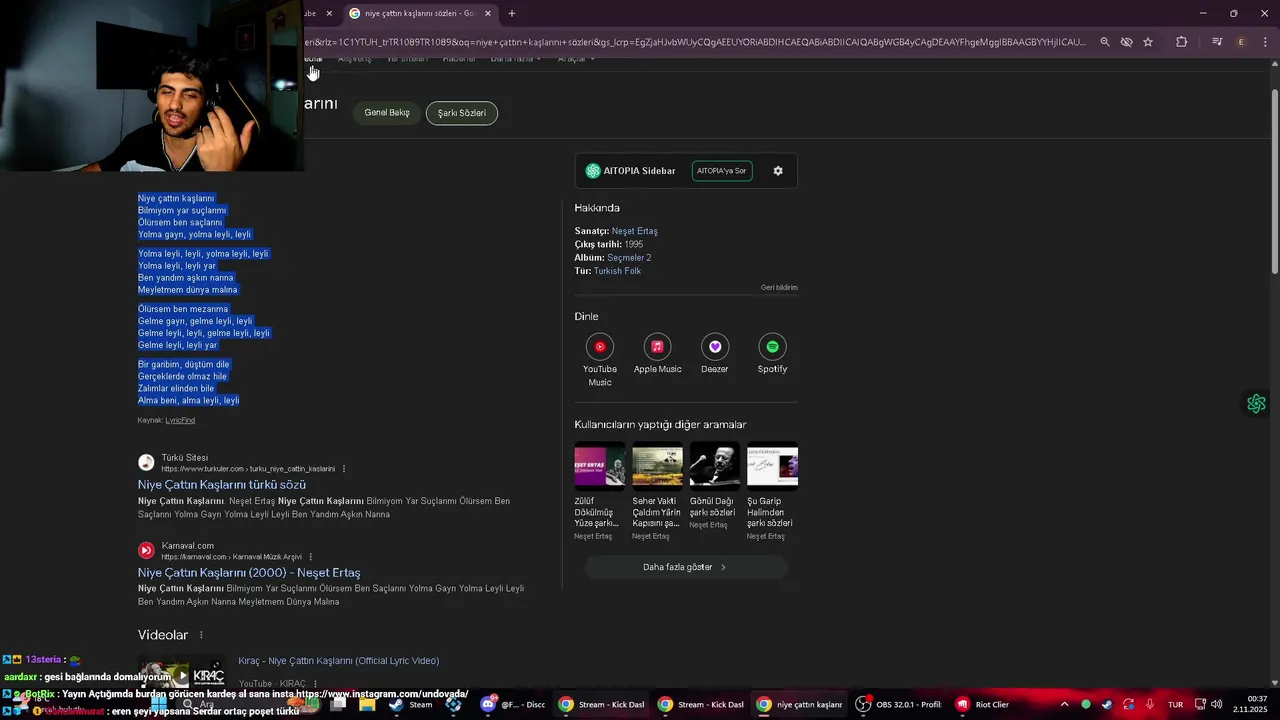1280x720 pixels.
Task: Switch to OBS 32.0.1 in taskbar
Action: click(899, 704)
